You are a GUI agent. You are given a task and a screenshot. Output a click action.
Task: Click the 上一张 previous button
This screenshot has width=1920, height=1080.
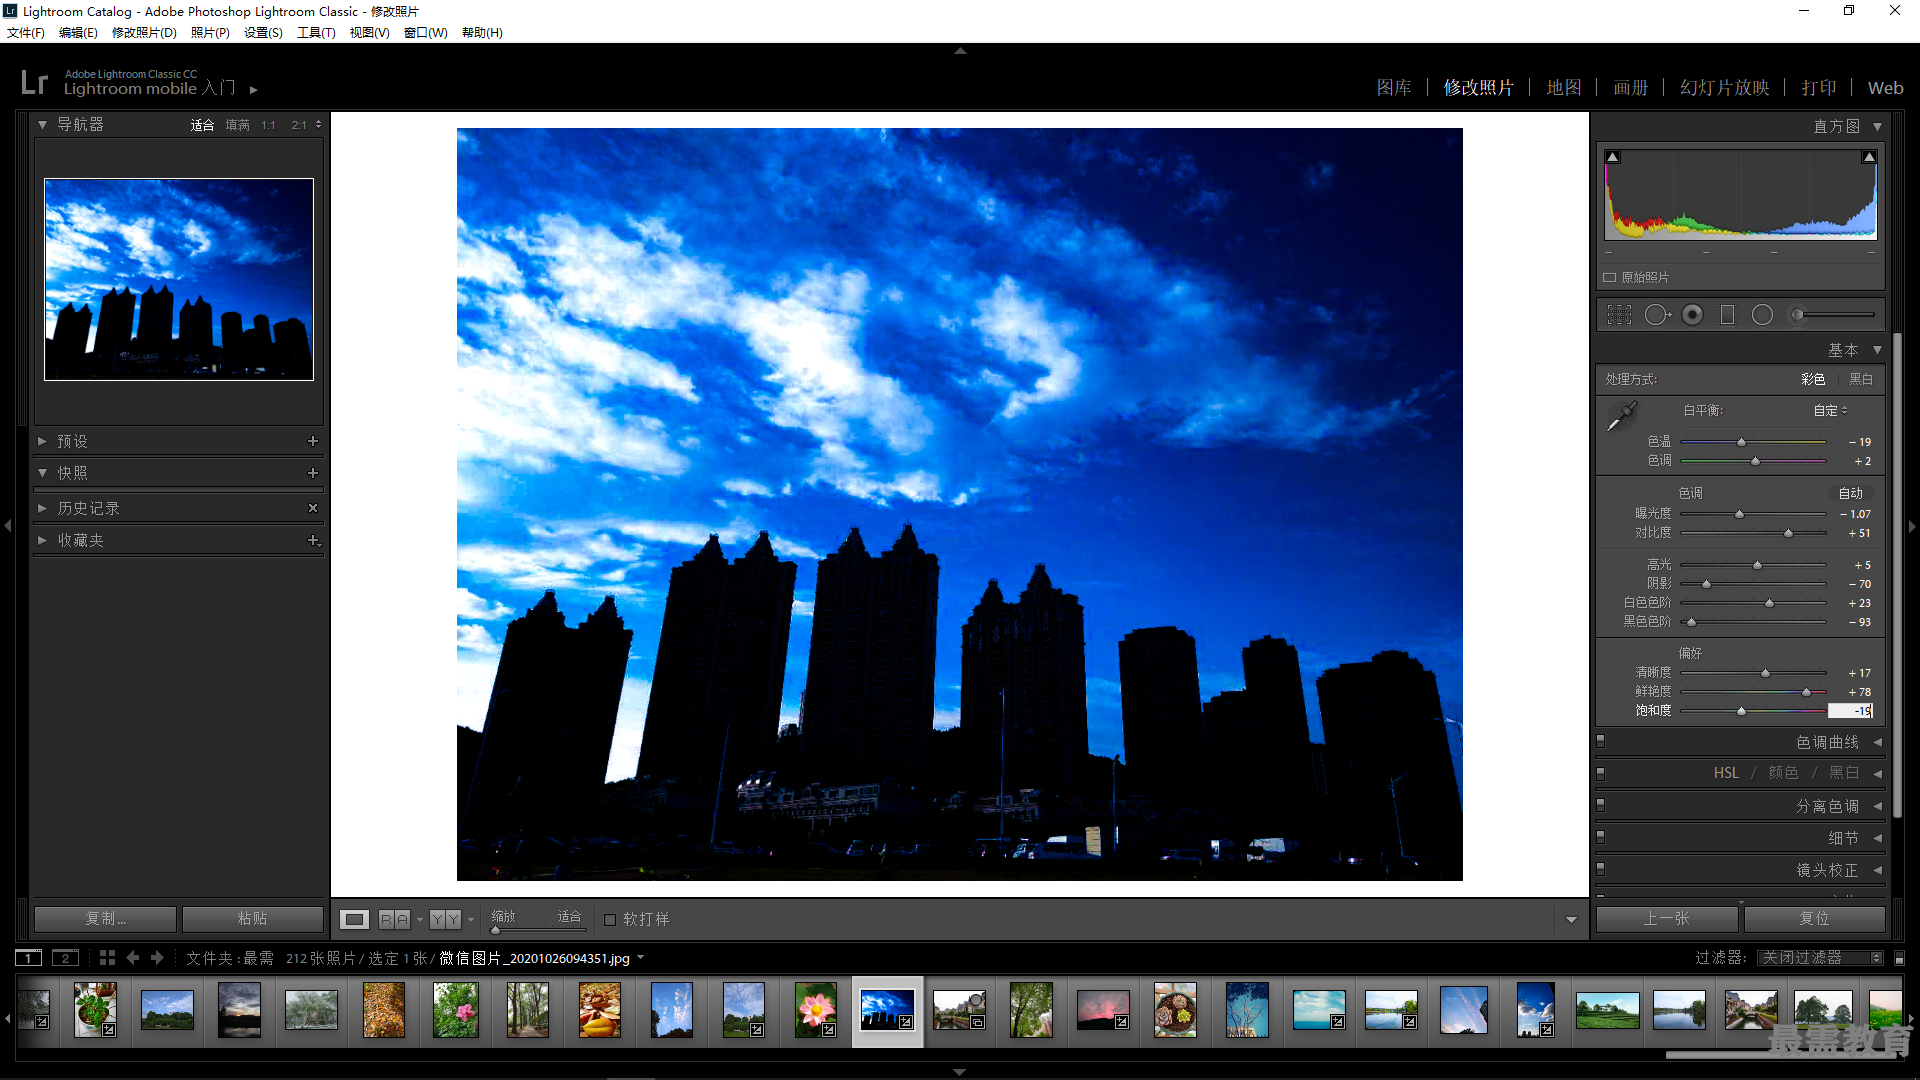click(x=1666, y=919)
